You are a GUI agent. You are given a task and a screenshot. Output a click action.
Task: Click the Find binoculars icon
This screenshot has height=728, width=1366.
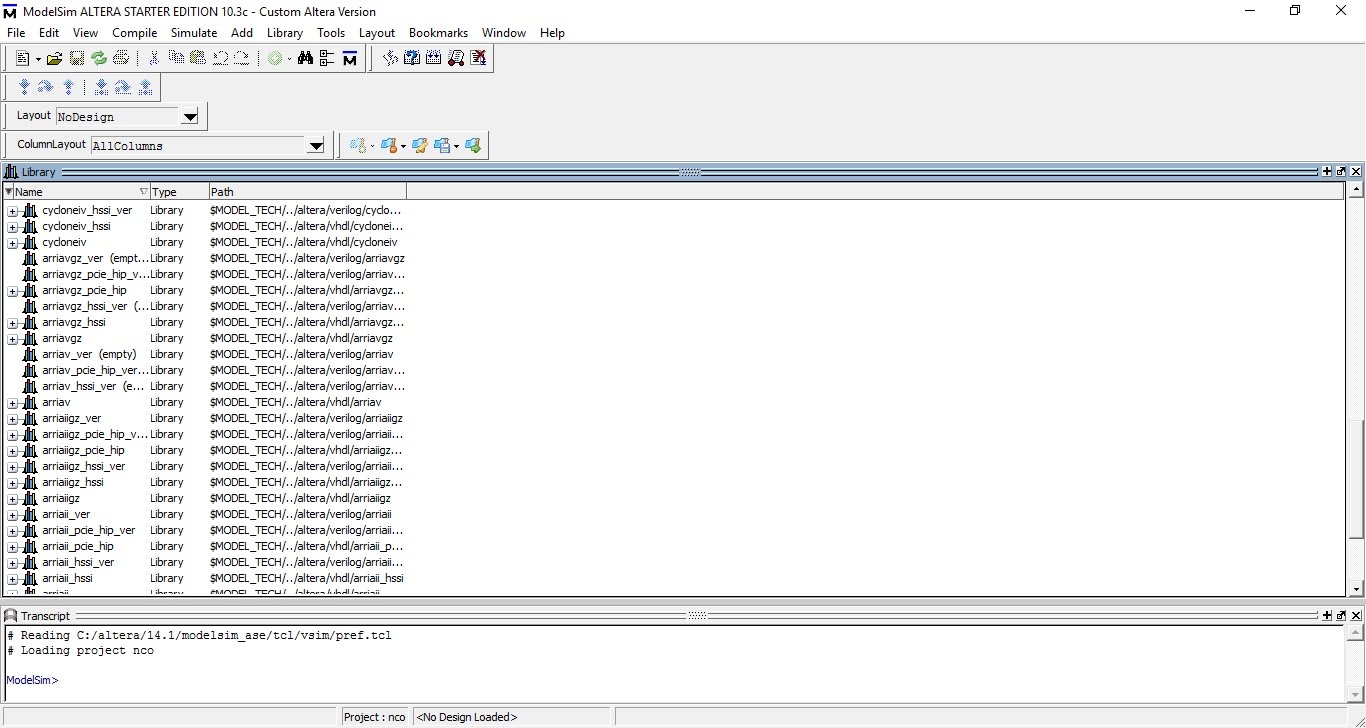point(306,59)
